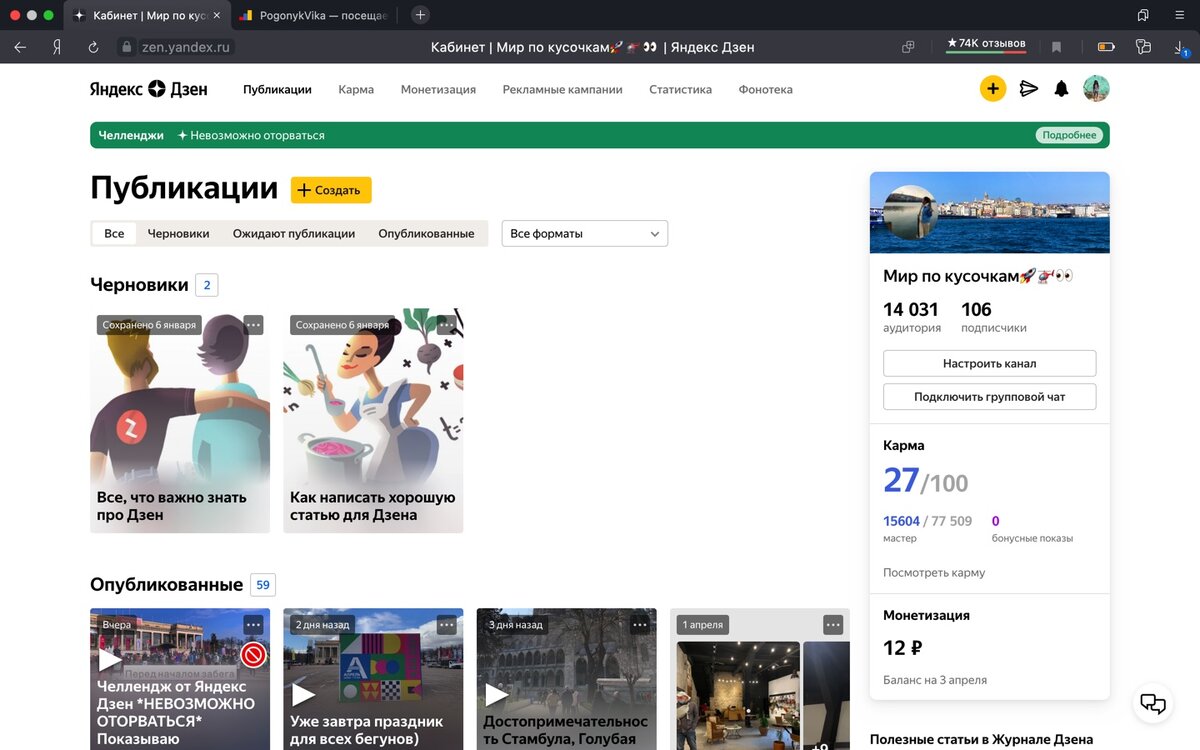Open the profile avatar in the header
The width and height of the screenshot is (1200, 750).
(1097, 89)
